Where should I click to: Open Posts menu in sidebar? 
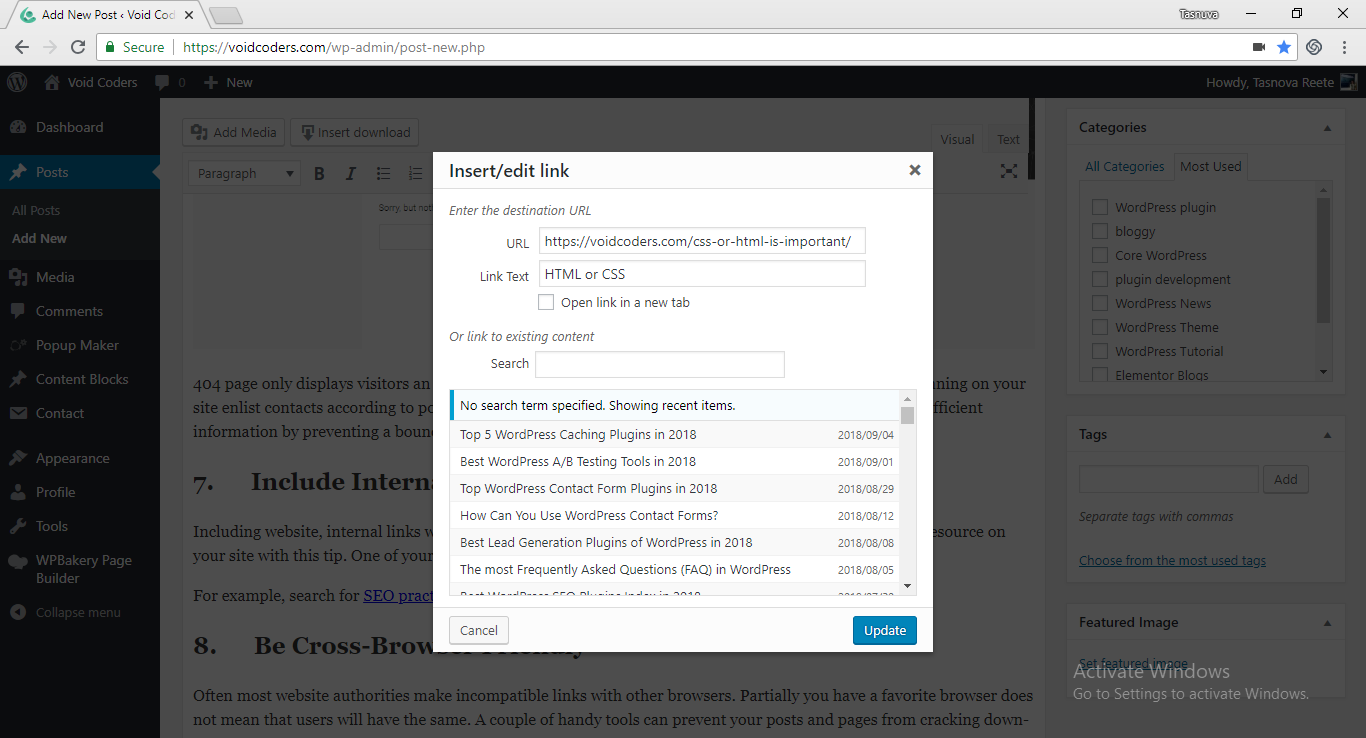click(80, 172)
